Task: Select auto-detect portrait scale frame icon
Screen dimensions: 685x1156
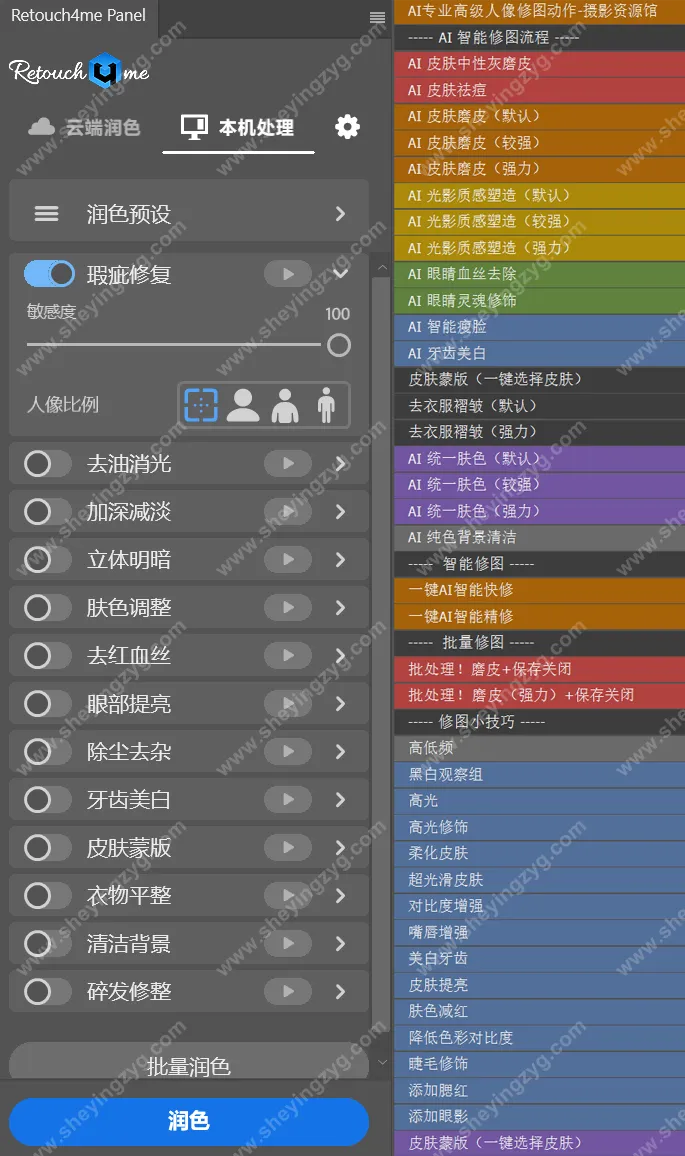Action: [x=201, y=404]
